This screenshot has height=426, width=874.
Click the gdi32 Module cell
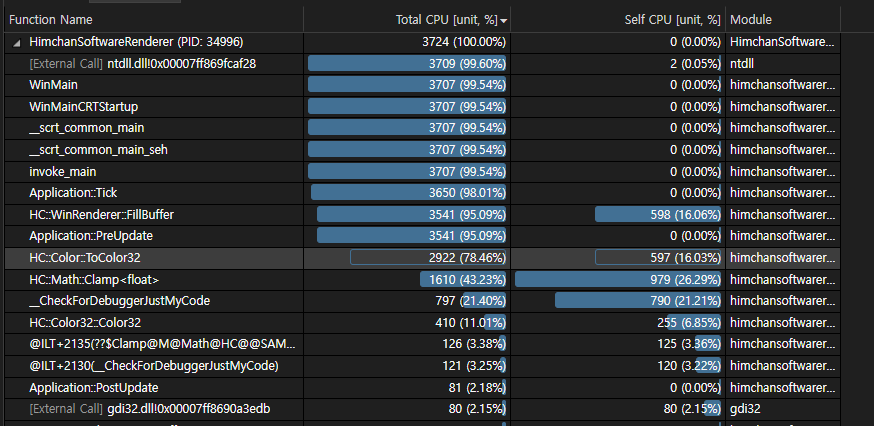(783, 409)
